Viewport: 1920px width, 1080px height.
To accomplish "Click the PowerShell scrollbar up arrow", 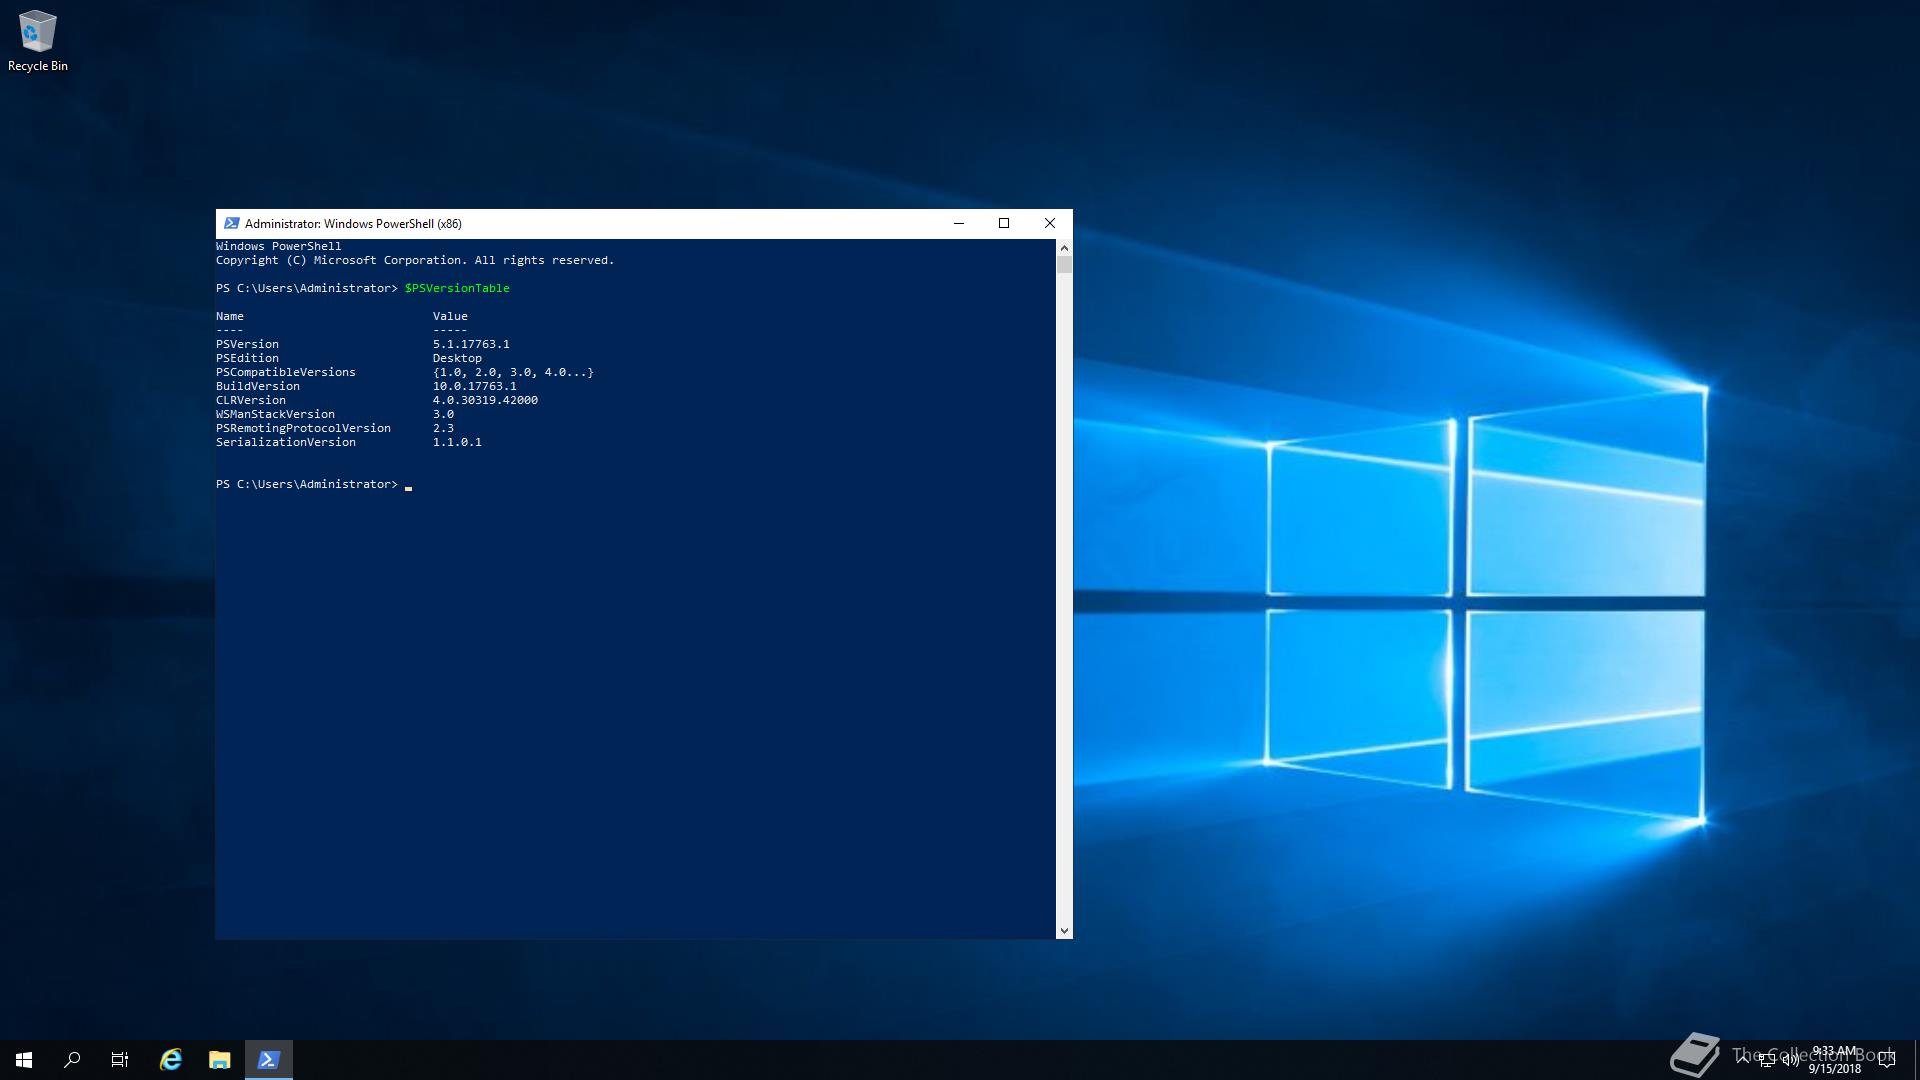I will [x=1064, y=247].
